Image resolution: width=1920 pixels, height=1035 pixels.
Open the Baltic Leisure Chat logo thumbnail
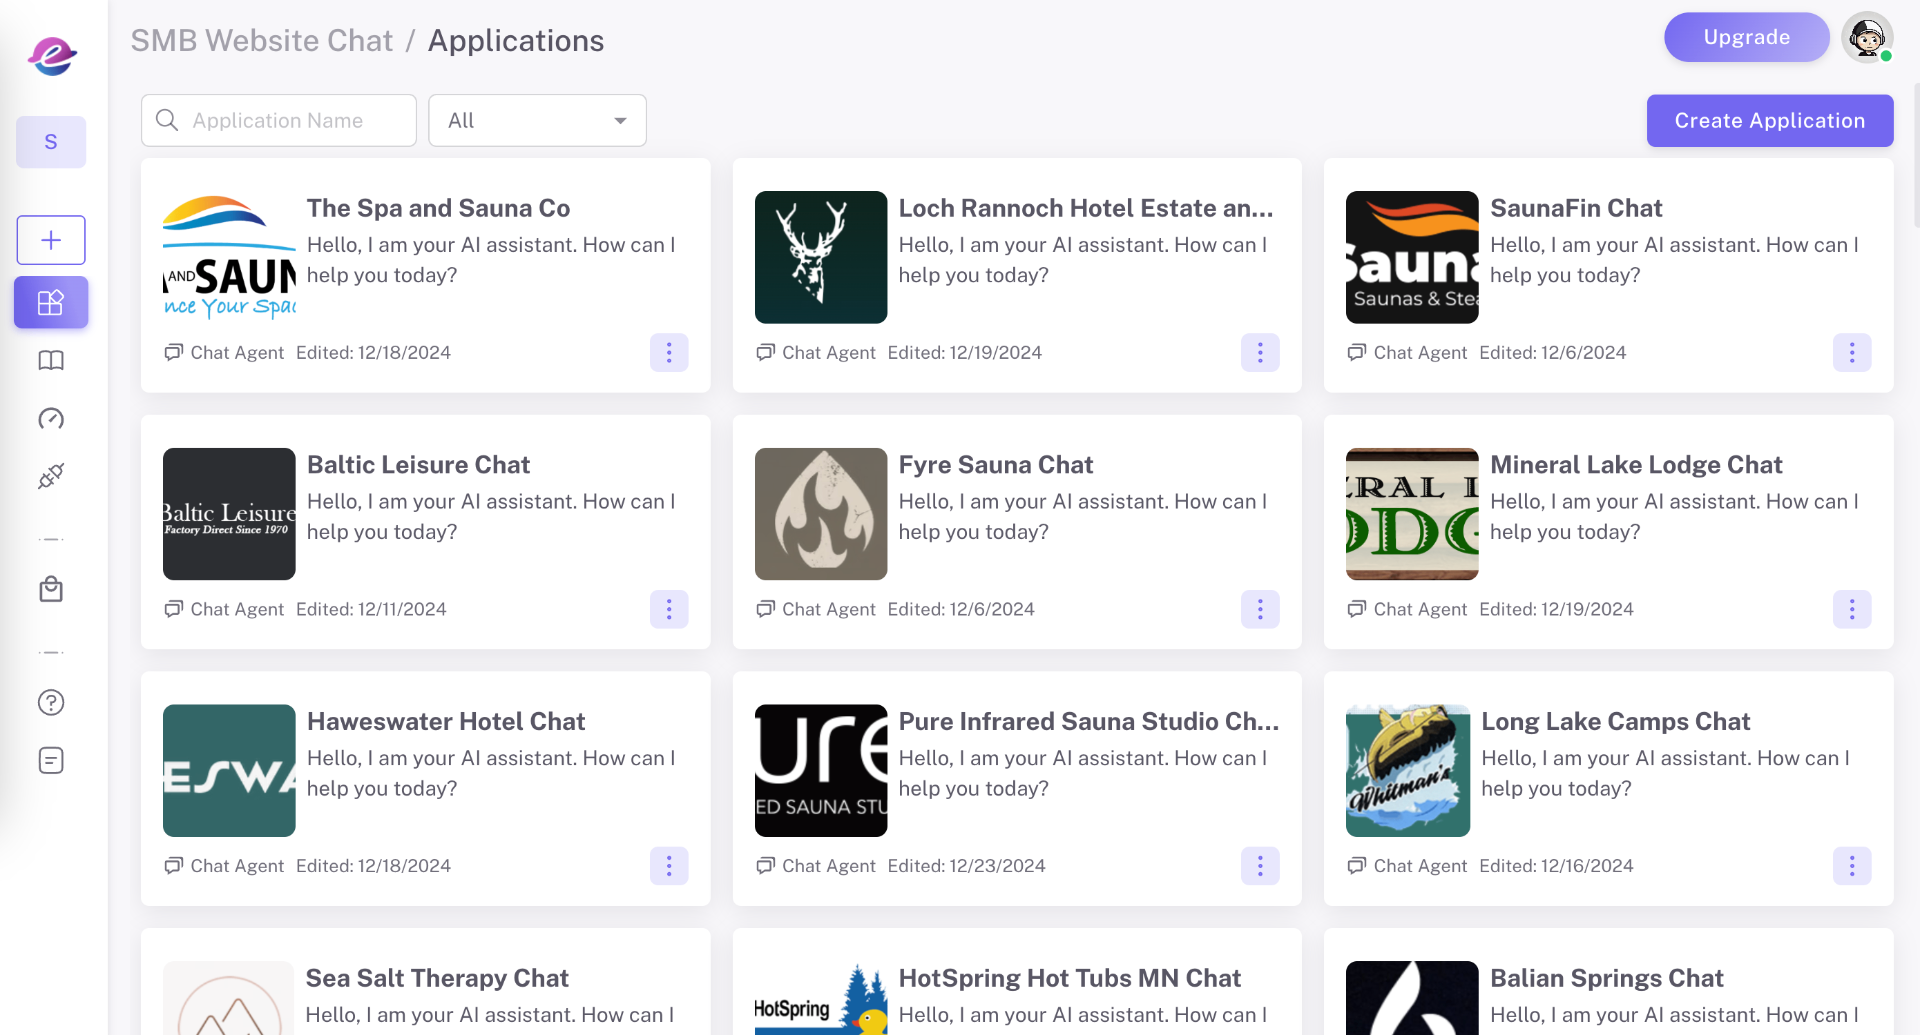229,514
